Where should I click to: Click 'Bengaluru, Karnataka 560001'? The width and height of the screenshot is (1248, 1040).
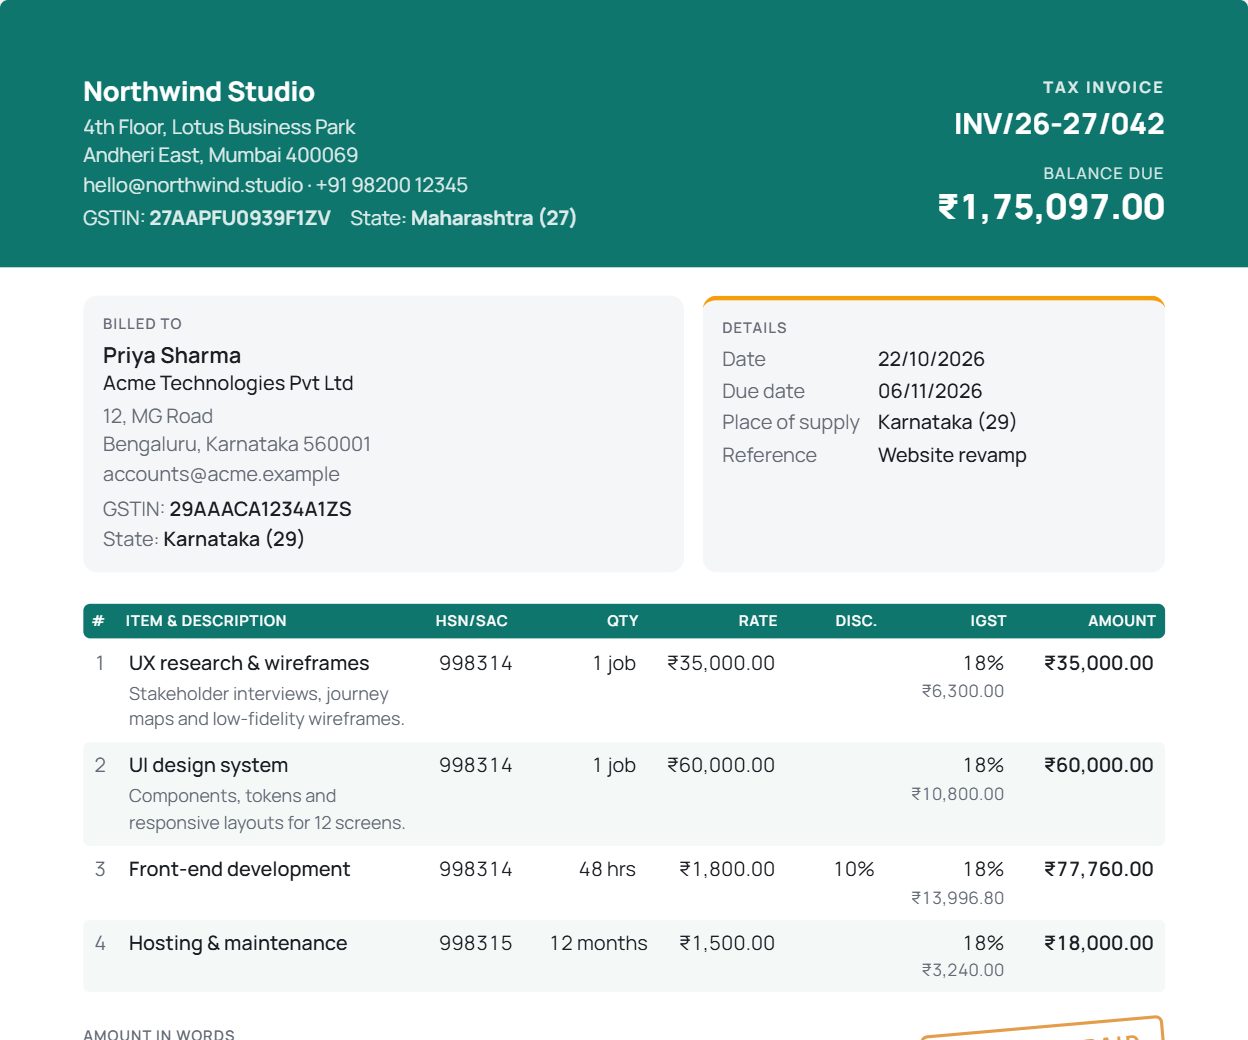pyautogui.click(x=237, y=444)
